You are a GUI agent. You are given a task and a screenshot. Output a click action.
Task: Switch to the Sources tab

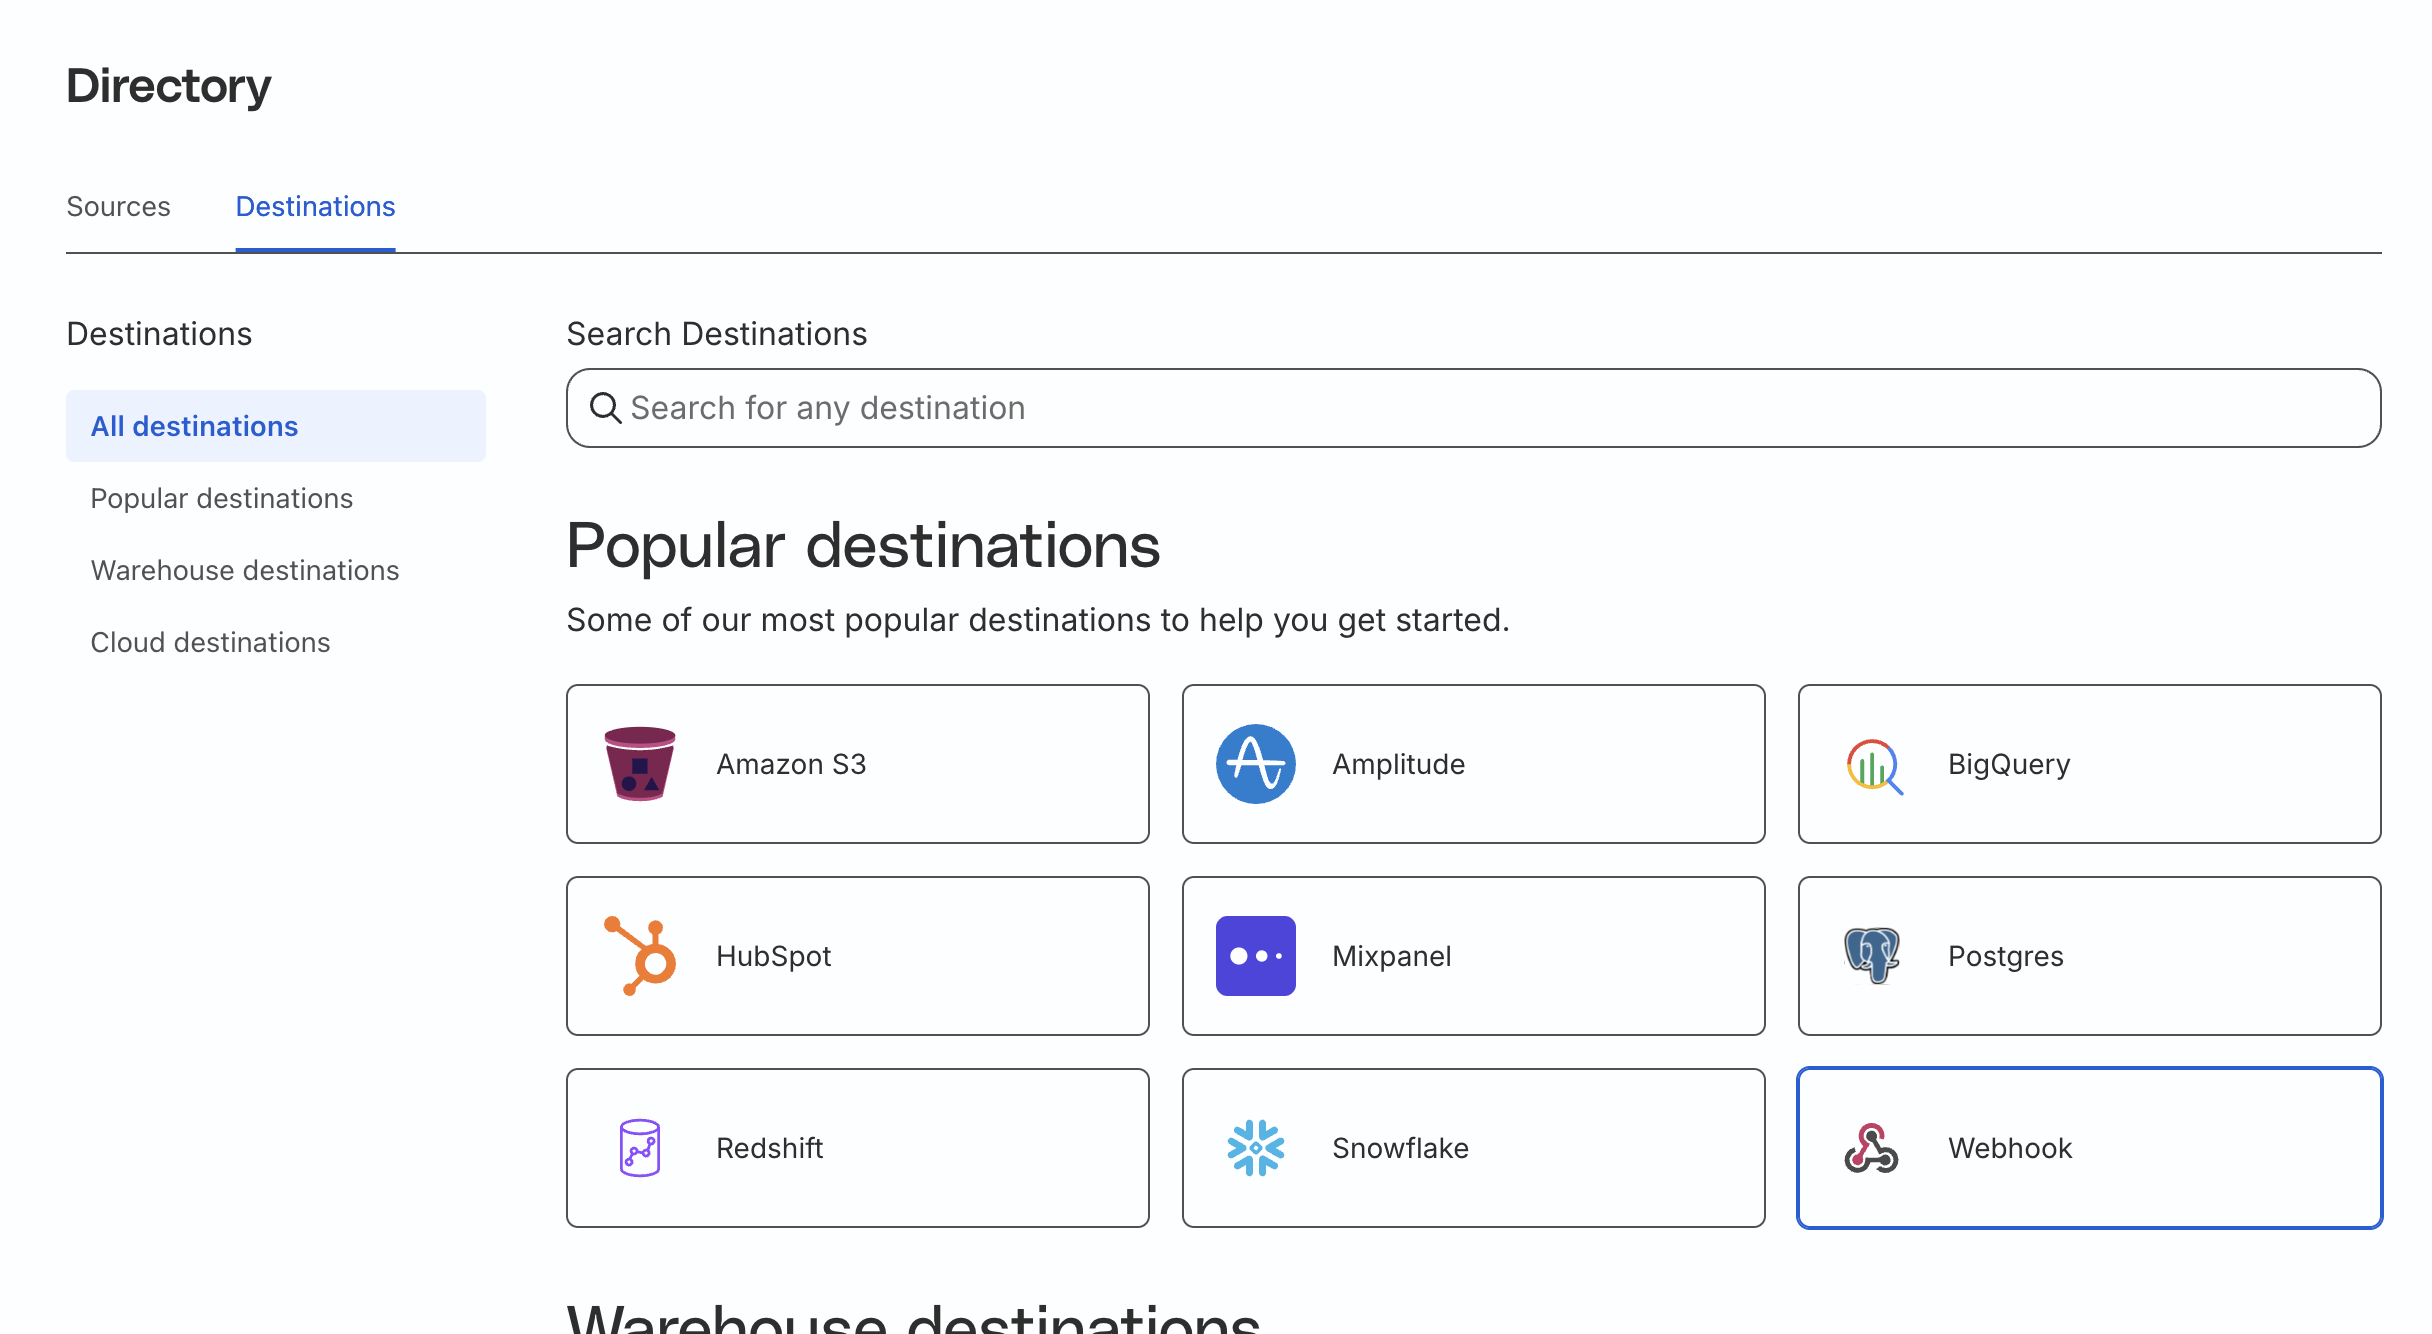click(x=118, y=206)
